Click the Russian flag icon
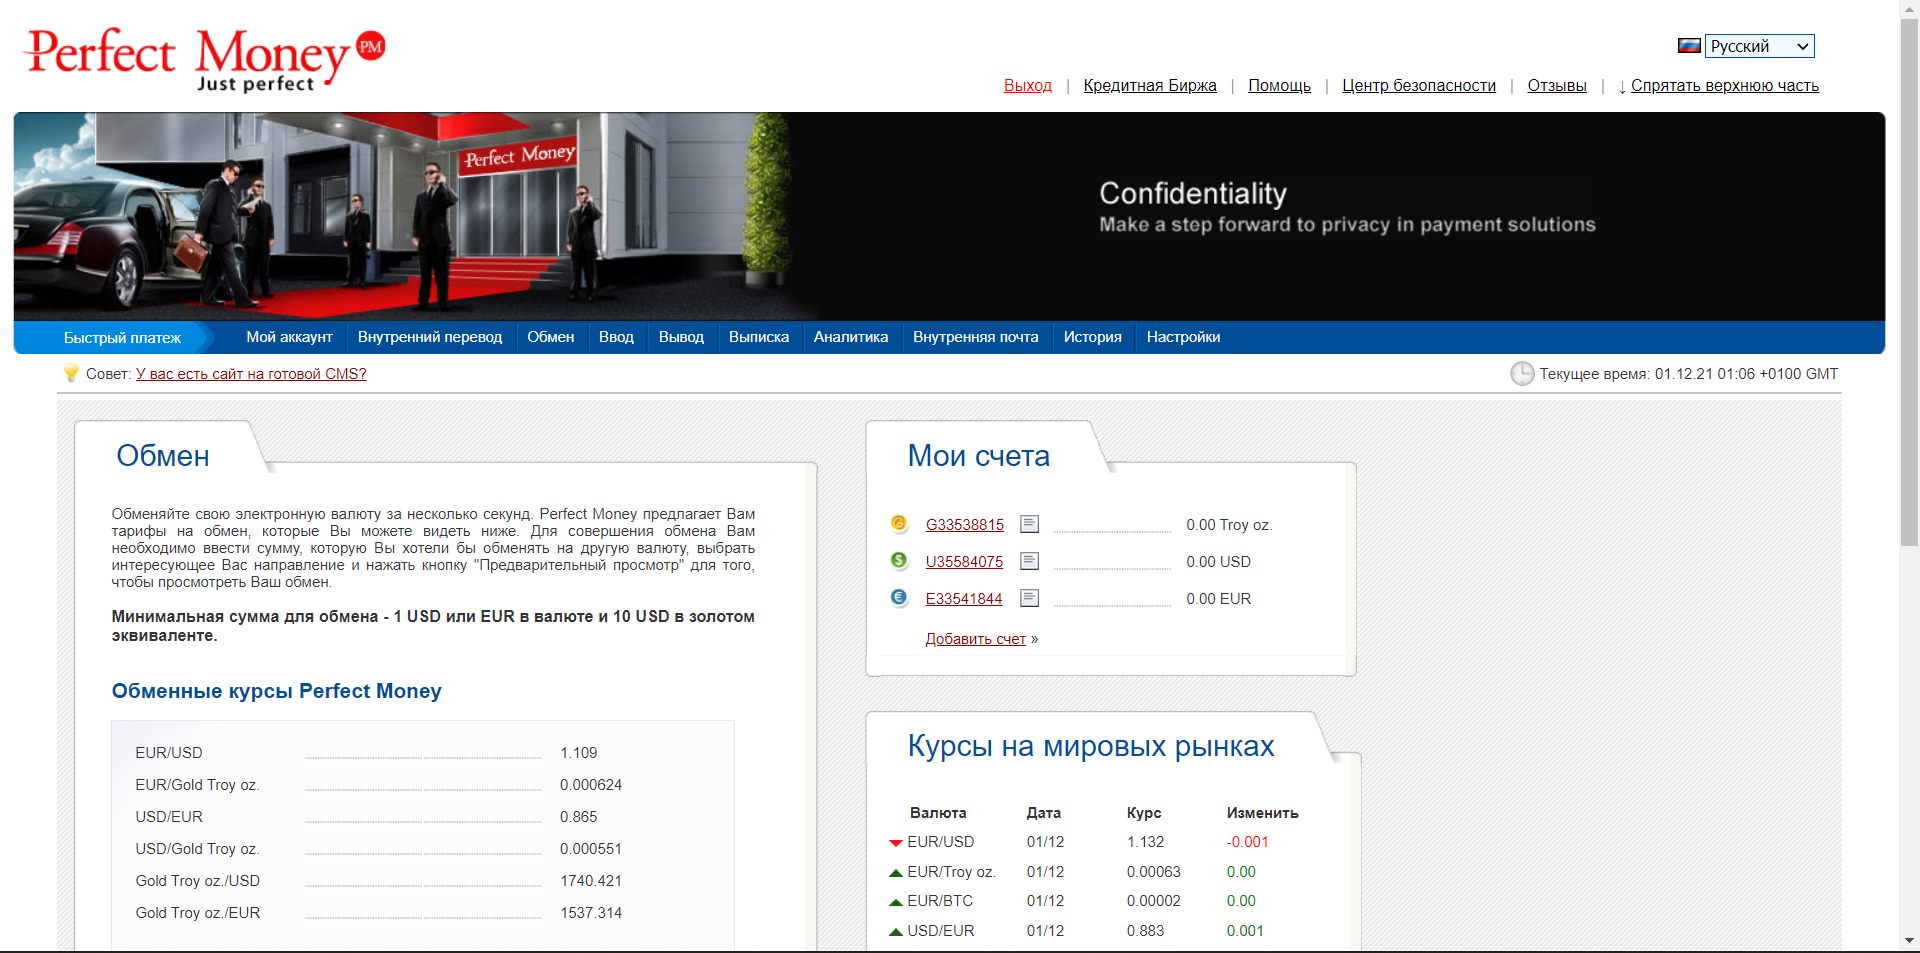1920x953 pixels. (1689, 46)
